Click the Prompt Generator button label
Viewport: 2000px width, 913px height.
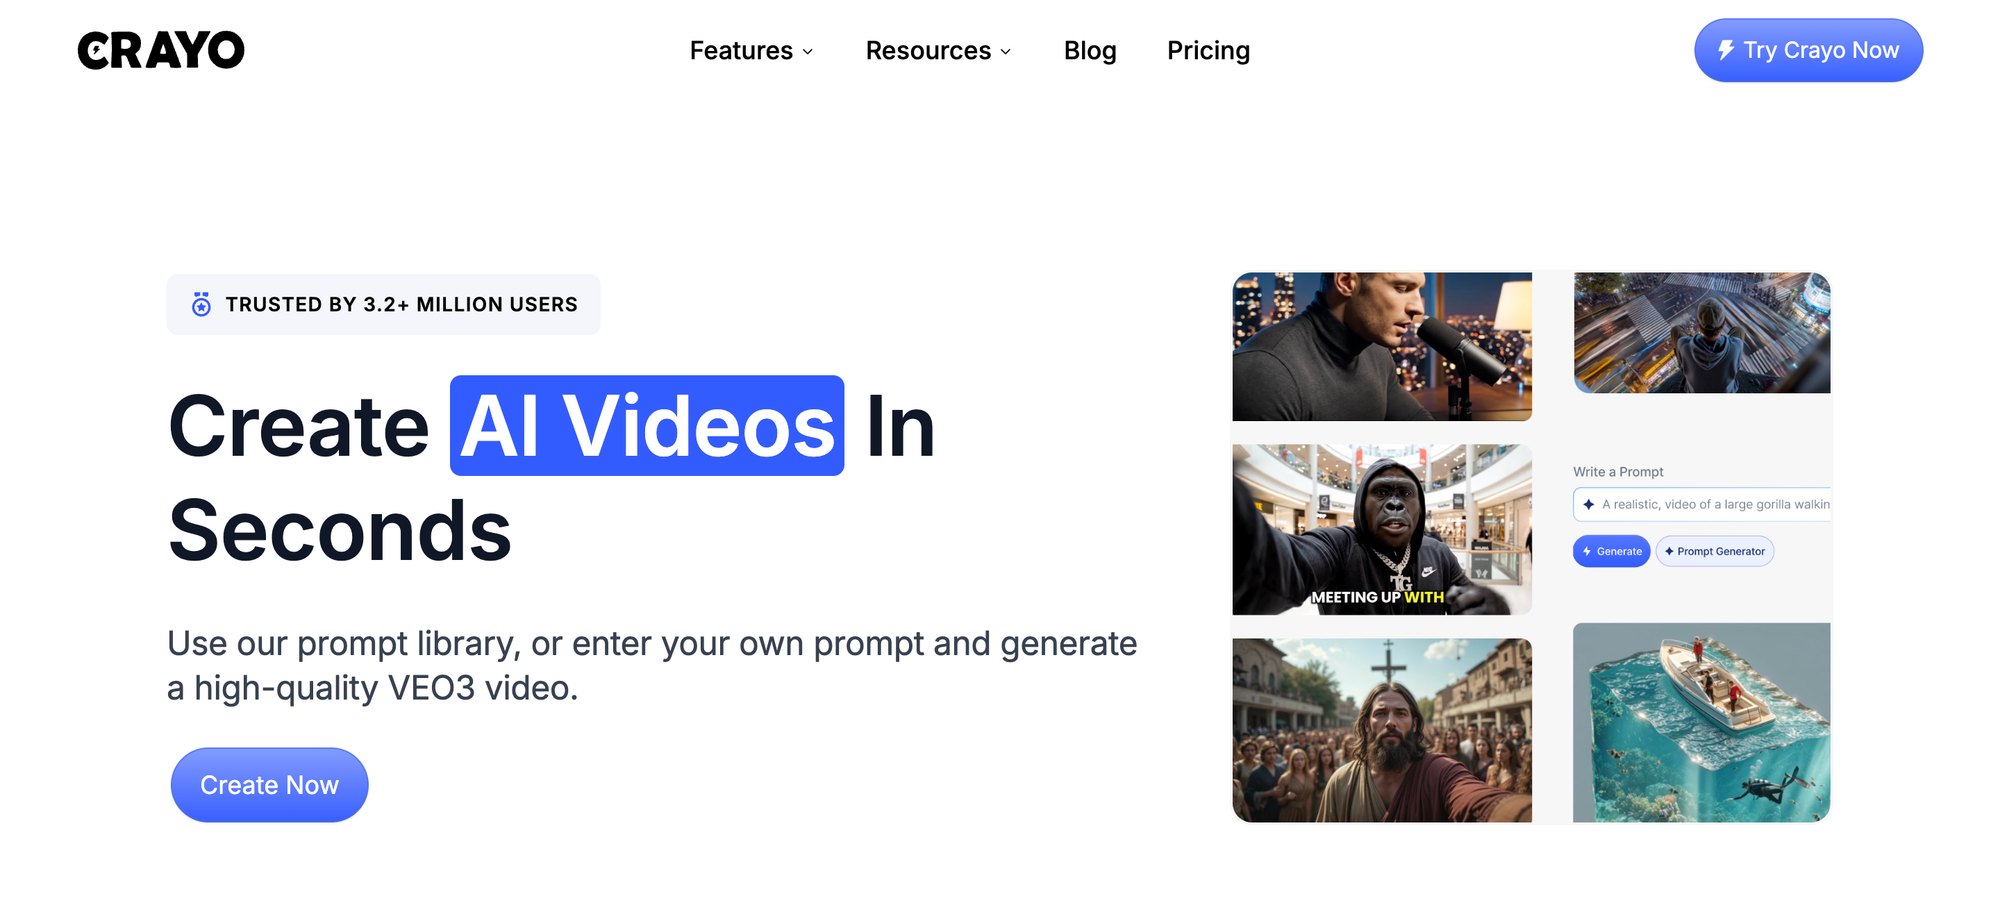(x=1720, y=551)
